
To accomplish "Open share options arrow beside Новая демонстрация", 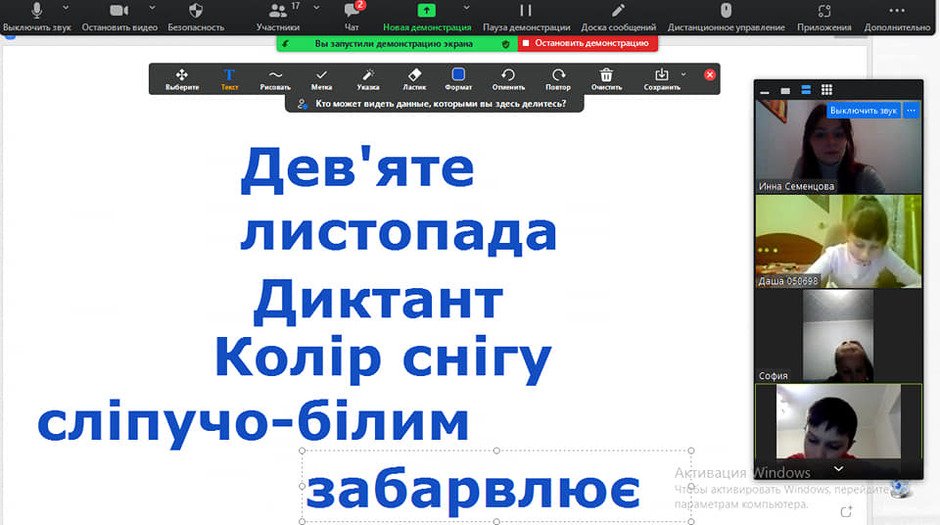I will (x=466, y=8).
